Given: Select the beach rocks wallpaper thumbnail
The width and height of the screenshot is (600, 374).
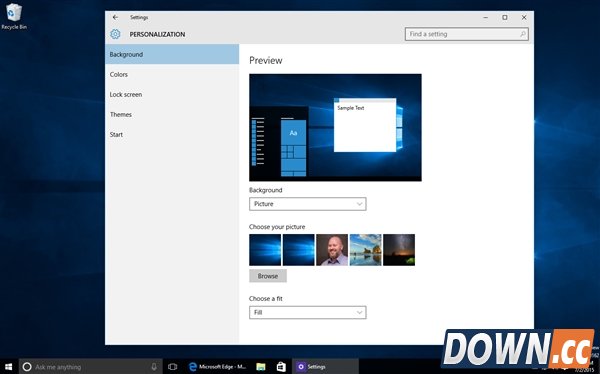Looking at the screenshot, I should 365,250.
